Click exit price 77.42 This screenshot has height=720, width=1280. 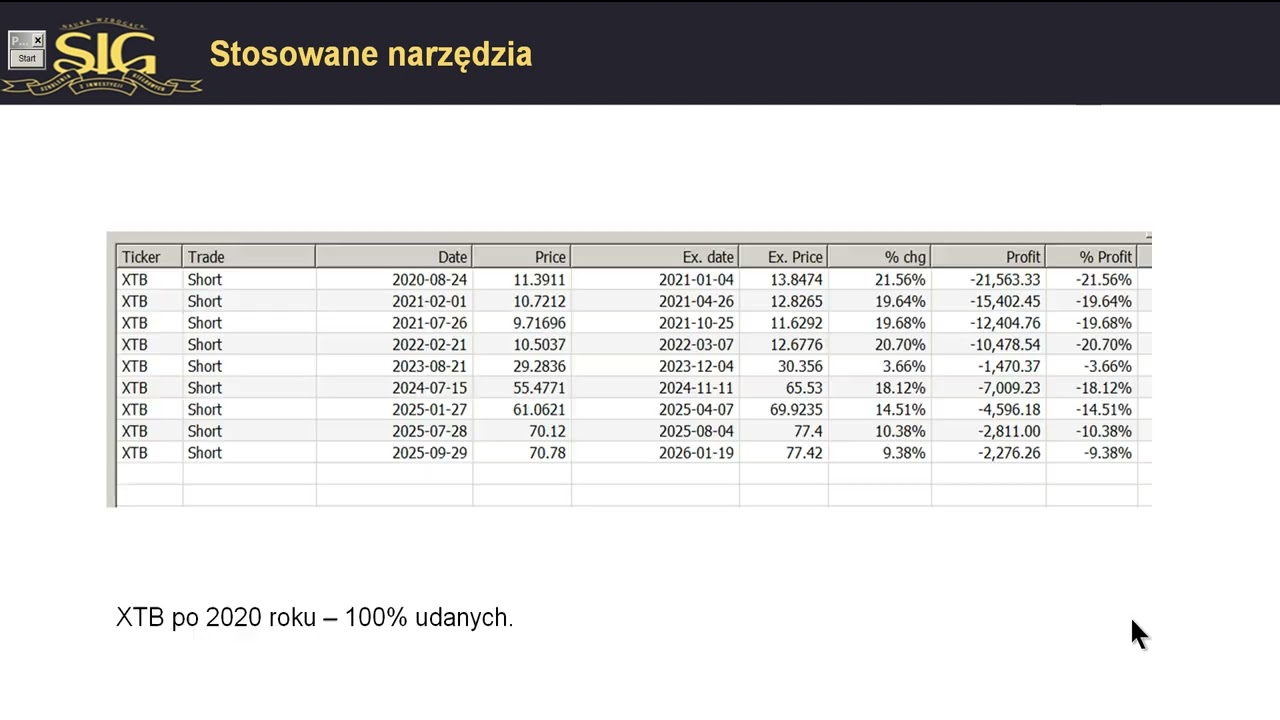point(805,453)
